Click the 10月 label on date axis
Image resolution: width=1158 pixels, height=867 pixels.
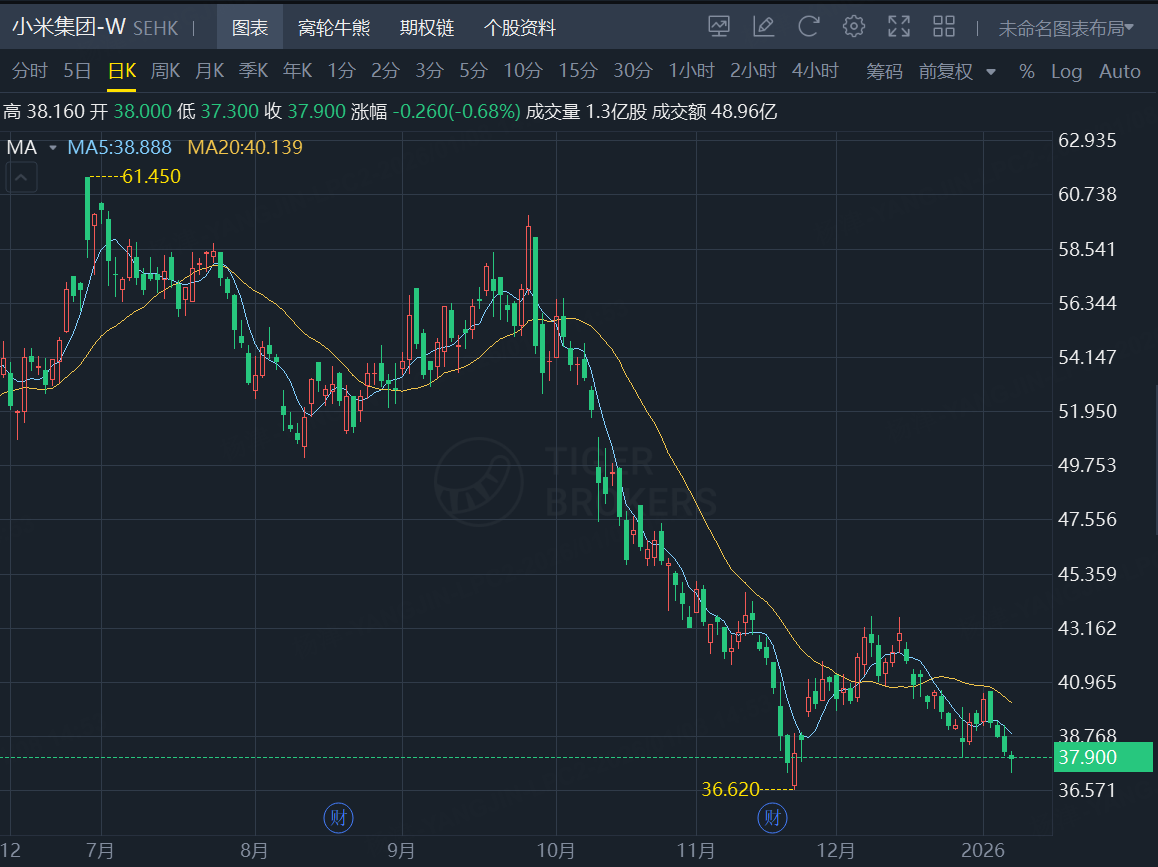tap(555, 850)
